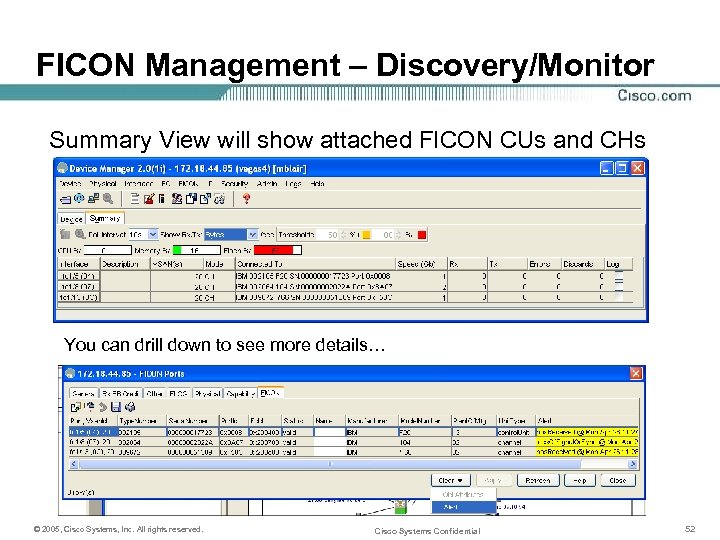Click the Close button in FICON Ports dialog
The width and height of the screenshot is (720, 540).
tap(618, 480)
